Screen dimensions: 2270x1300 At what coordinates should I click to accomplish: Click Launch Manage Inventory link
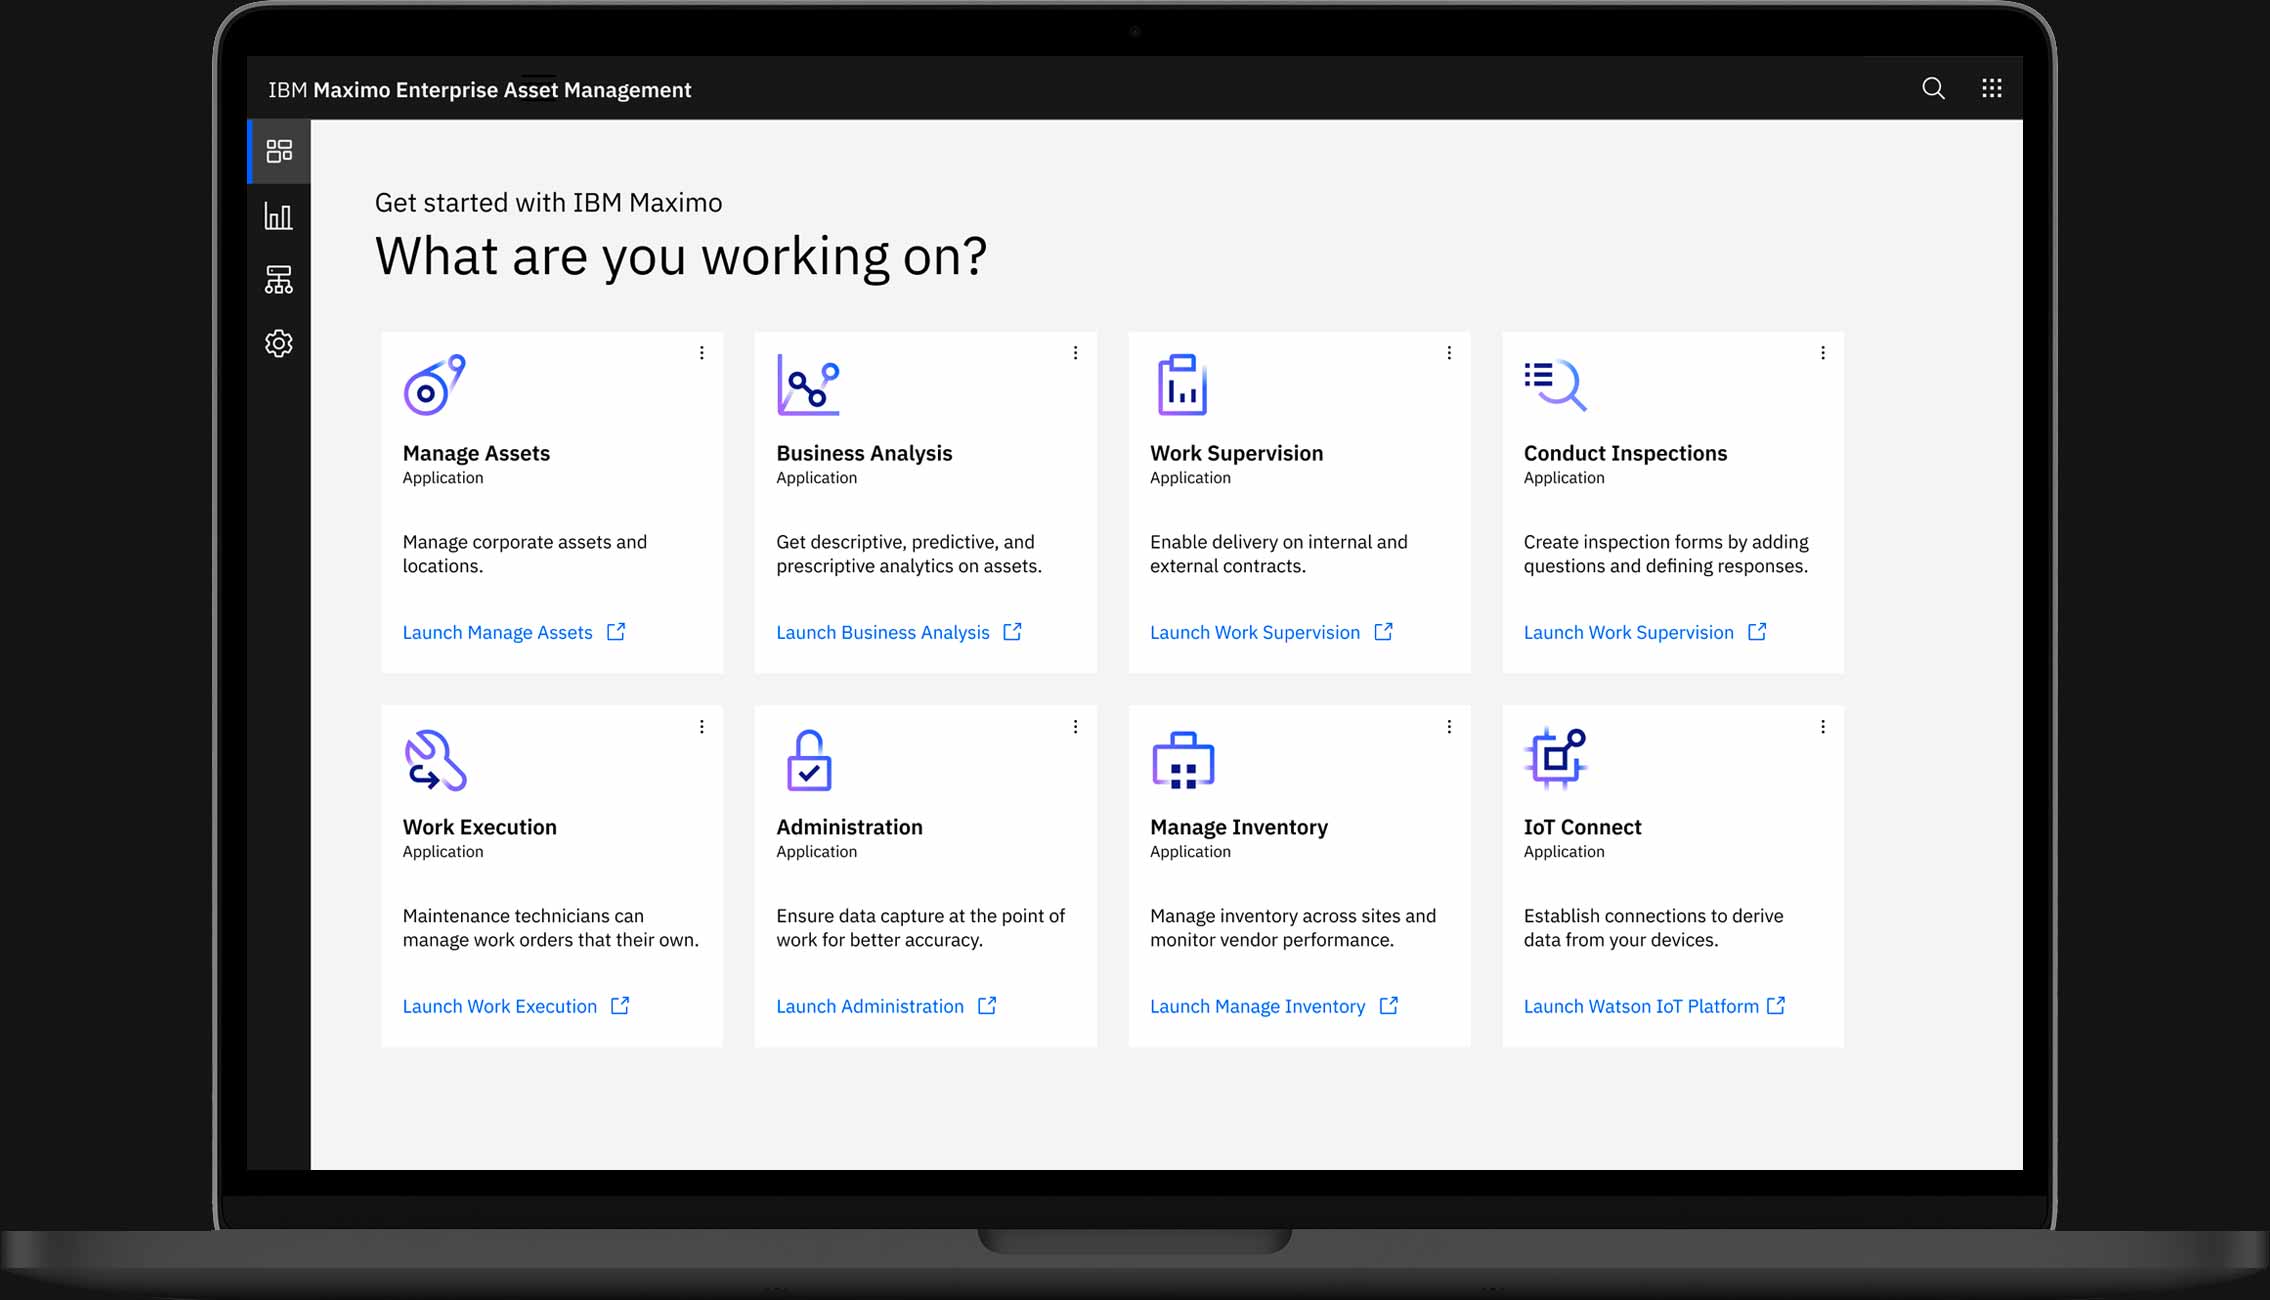[x=1257, y=1007]
